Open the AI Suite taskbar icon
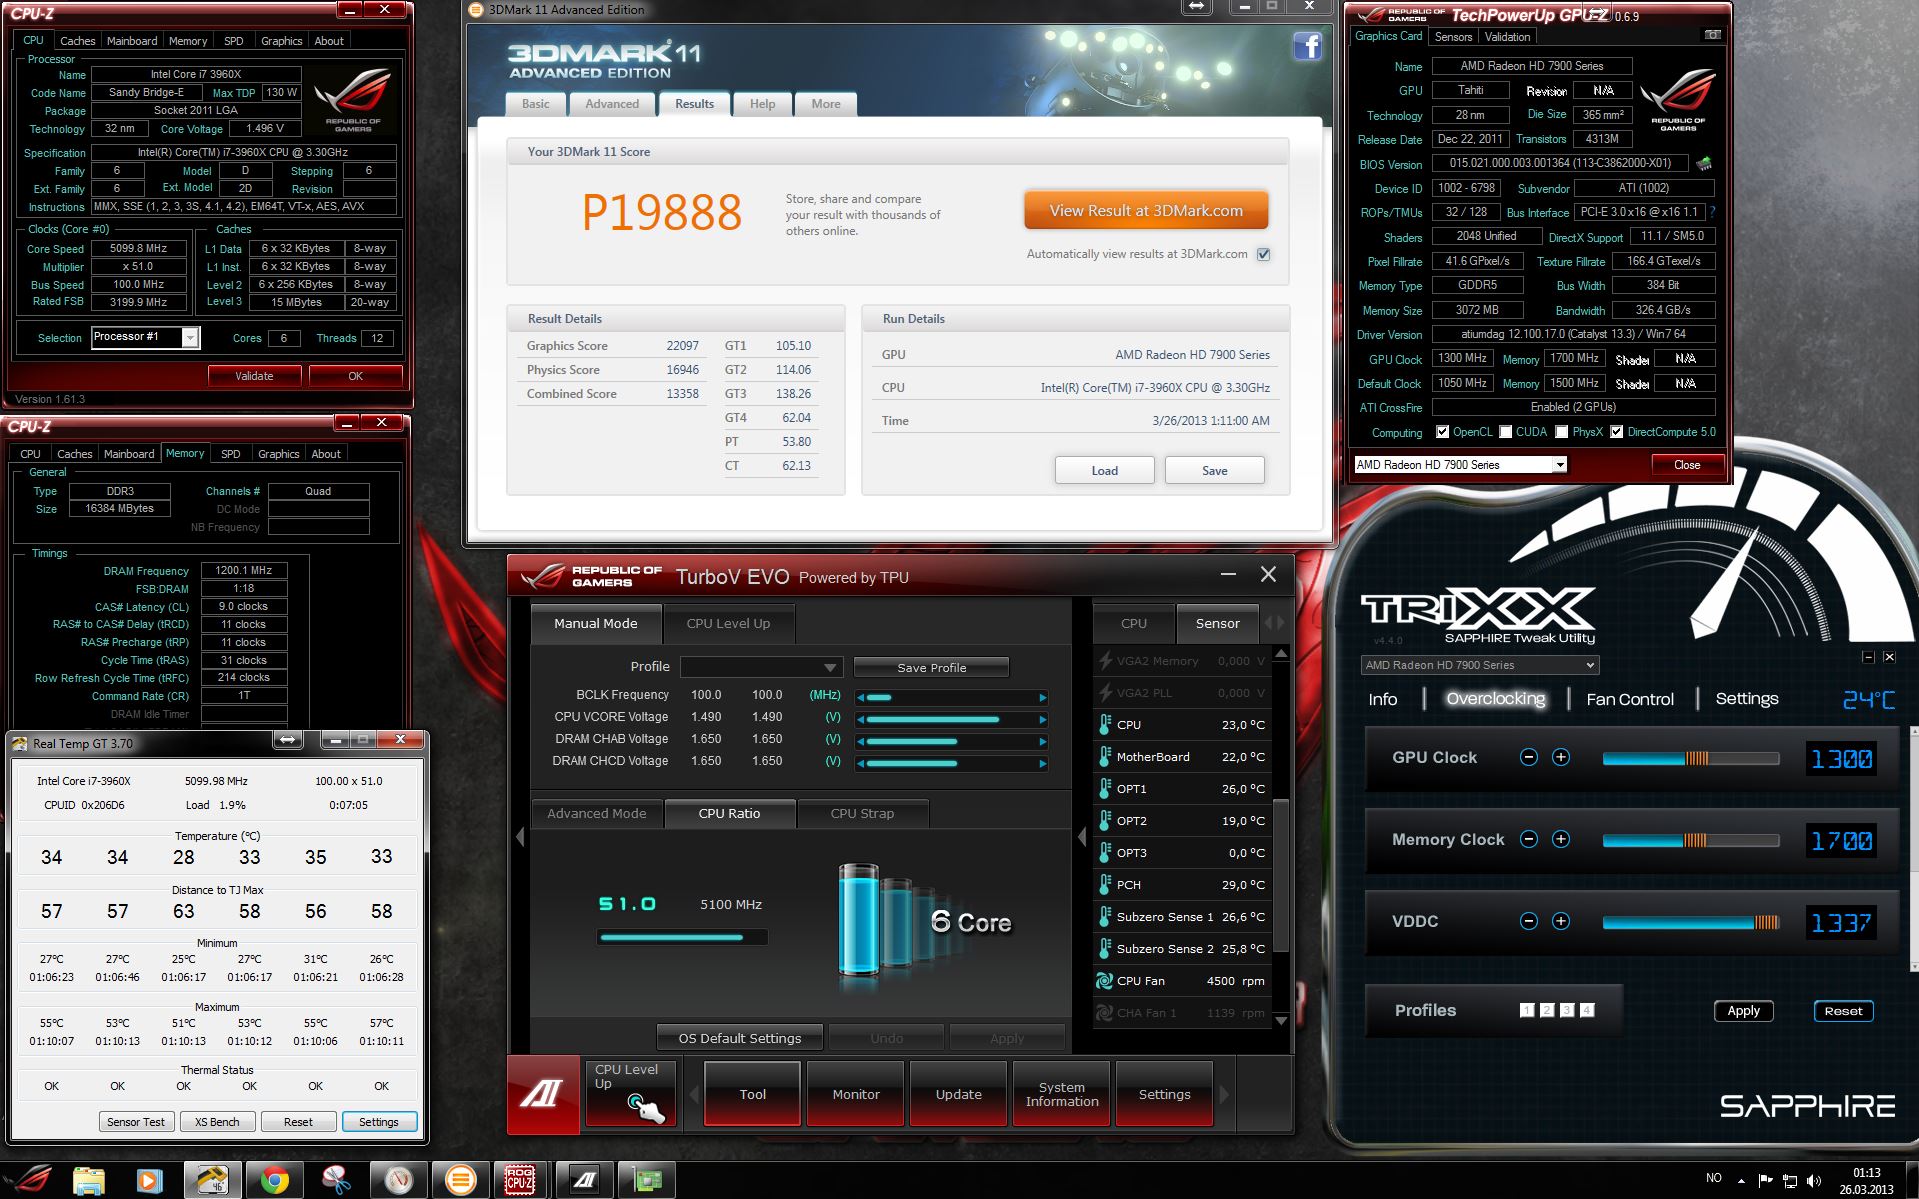The image size is (1919, 1199). coord(585,1181)
